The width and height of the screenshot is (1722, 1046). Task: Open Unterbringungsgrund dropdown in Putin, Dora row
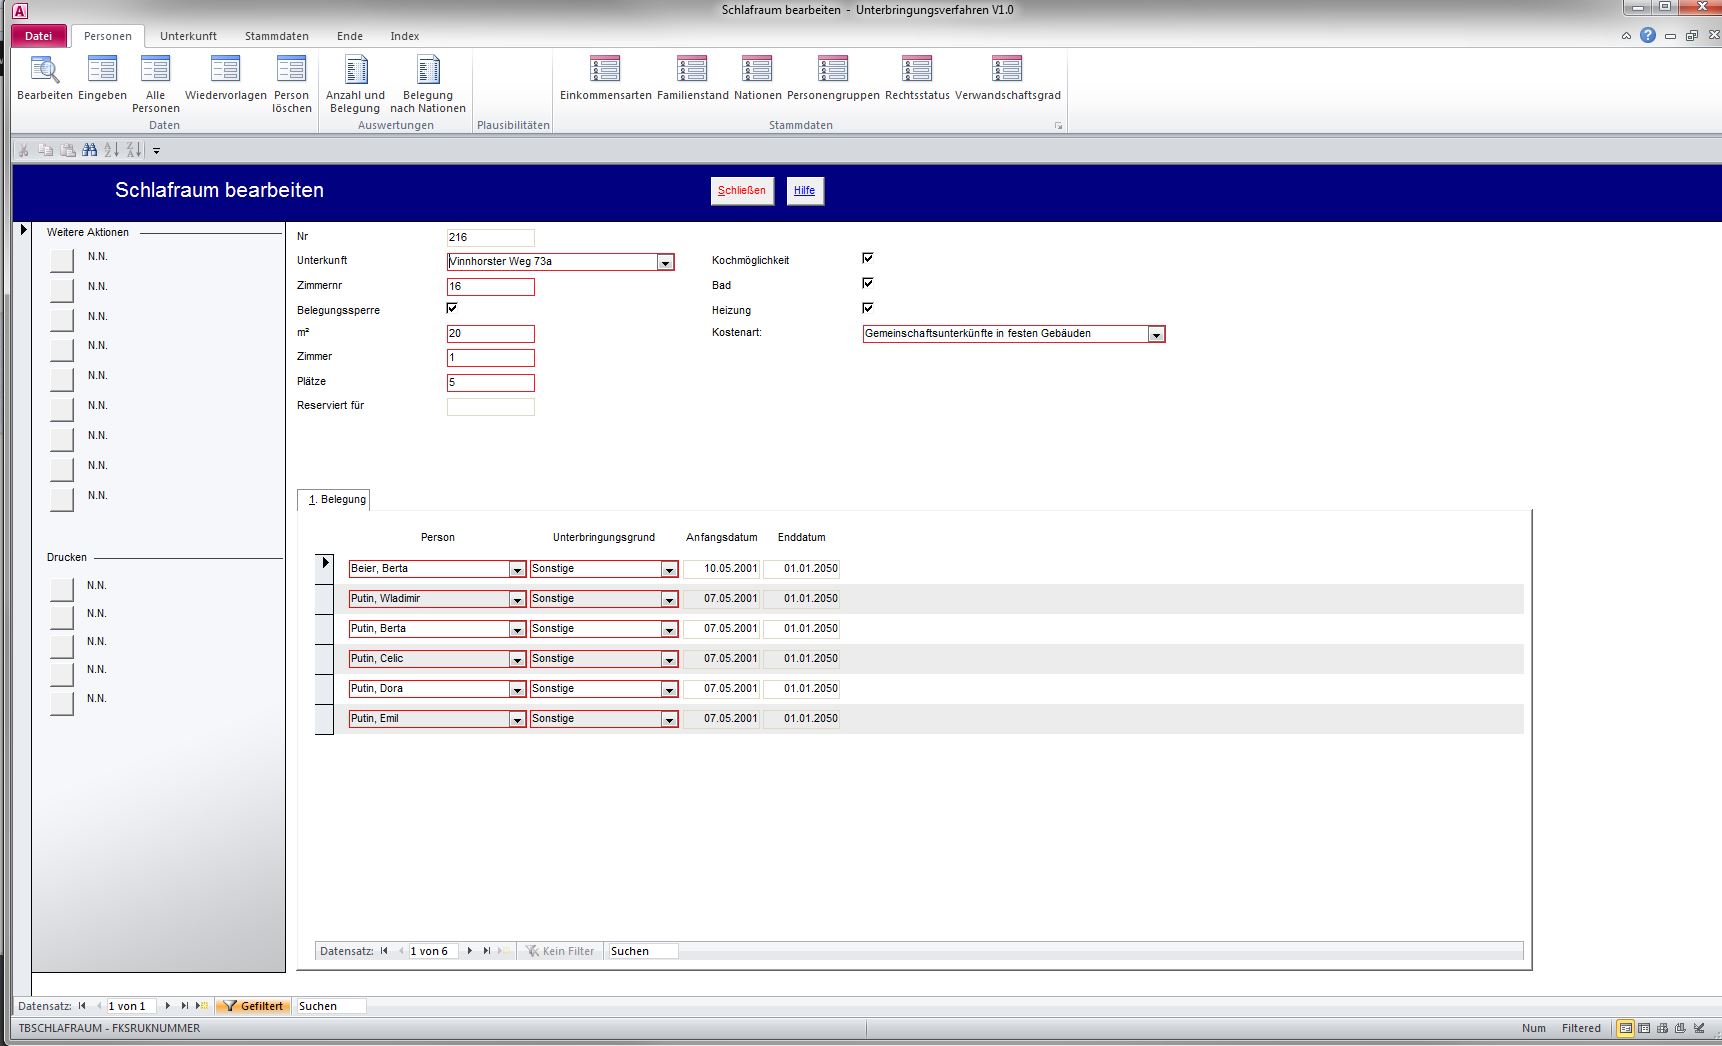(669, 689)
